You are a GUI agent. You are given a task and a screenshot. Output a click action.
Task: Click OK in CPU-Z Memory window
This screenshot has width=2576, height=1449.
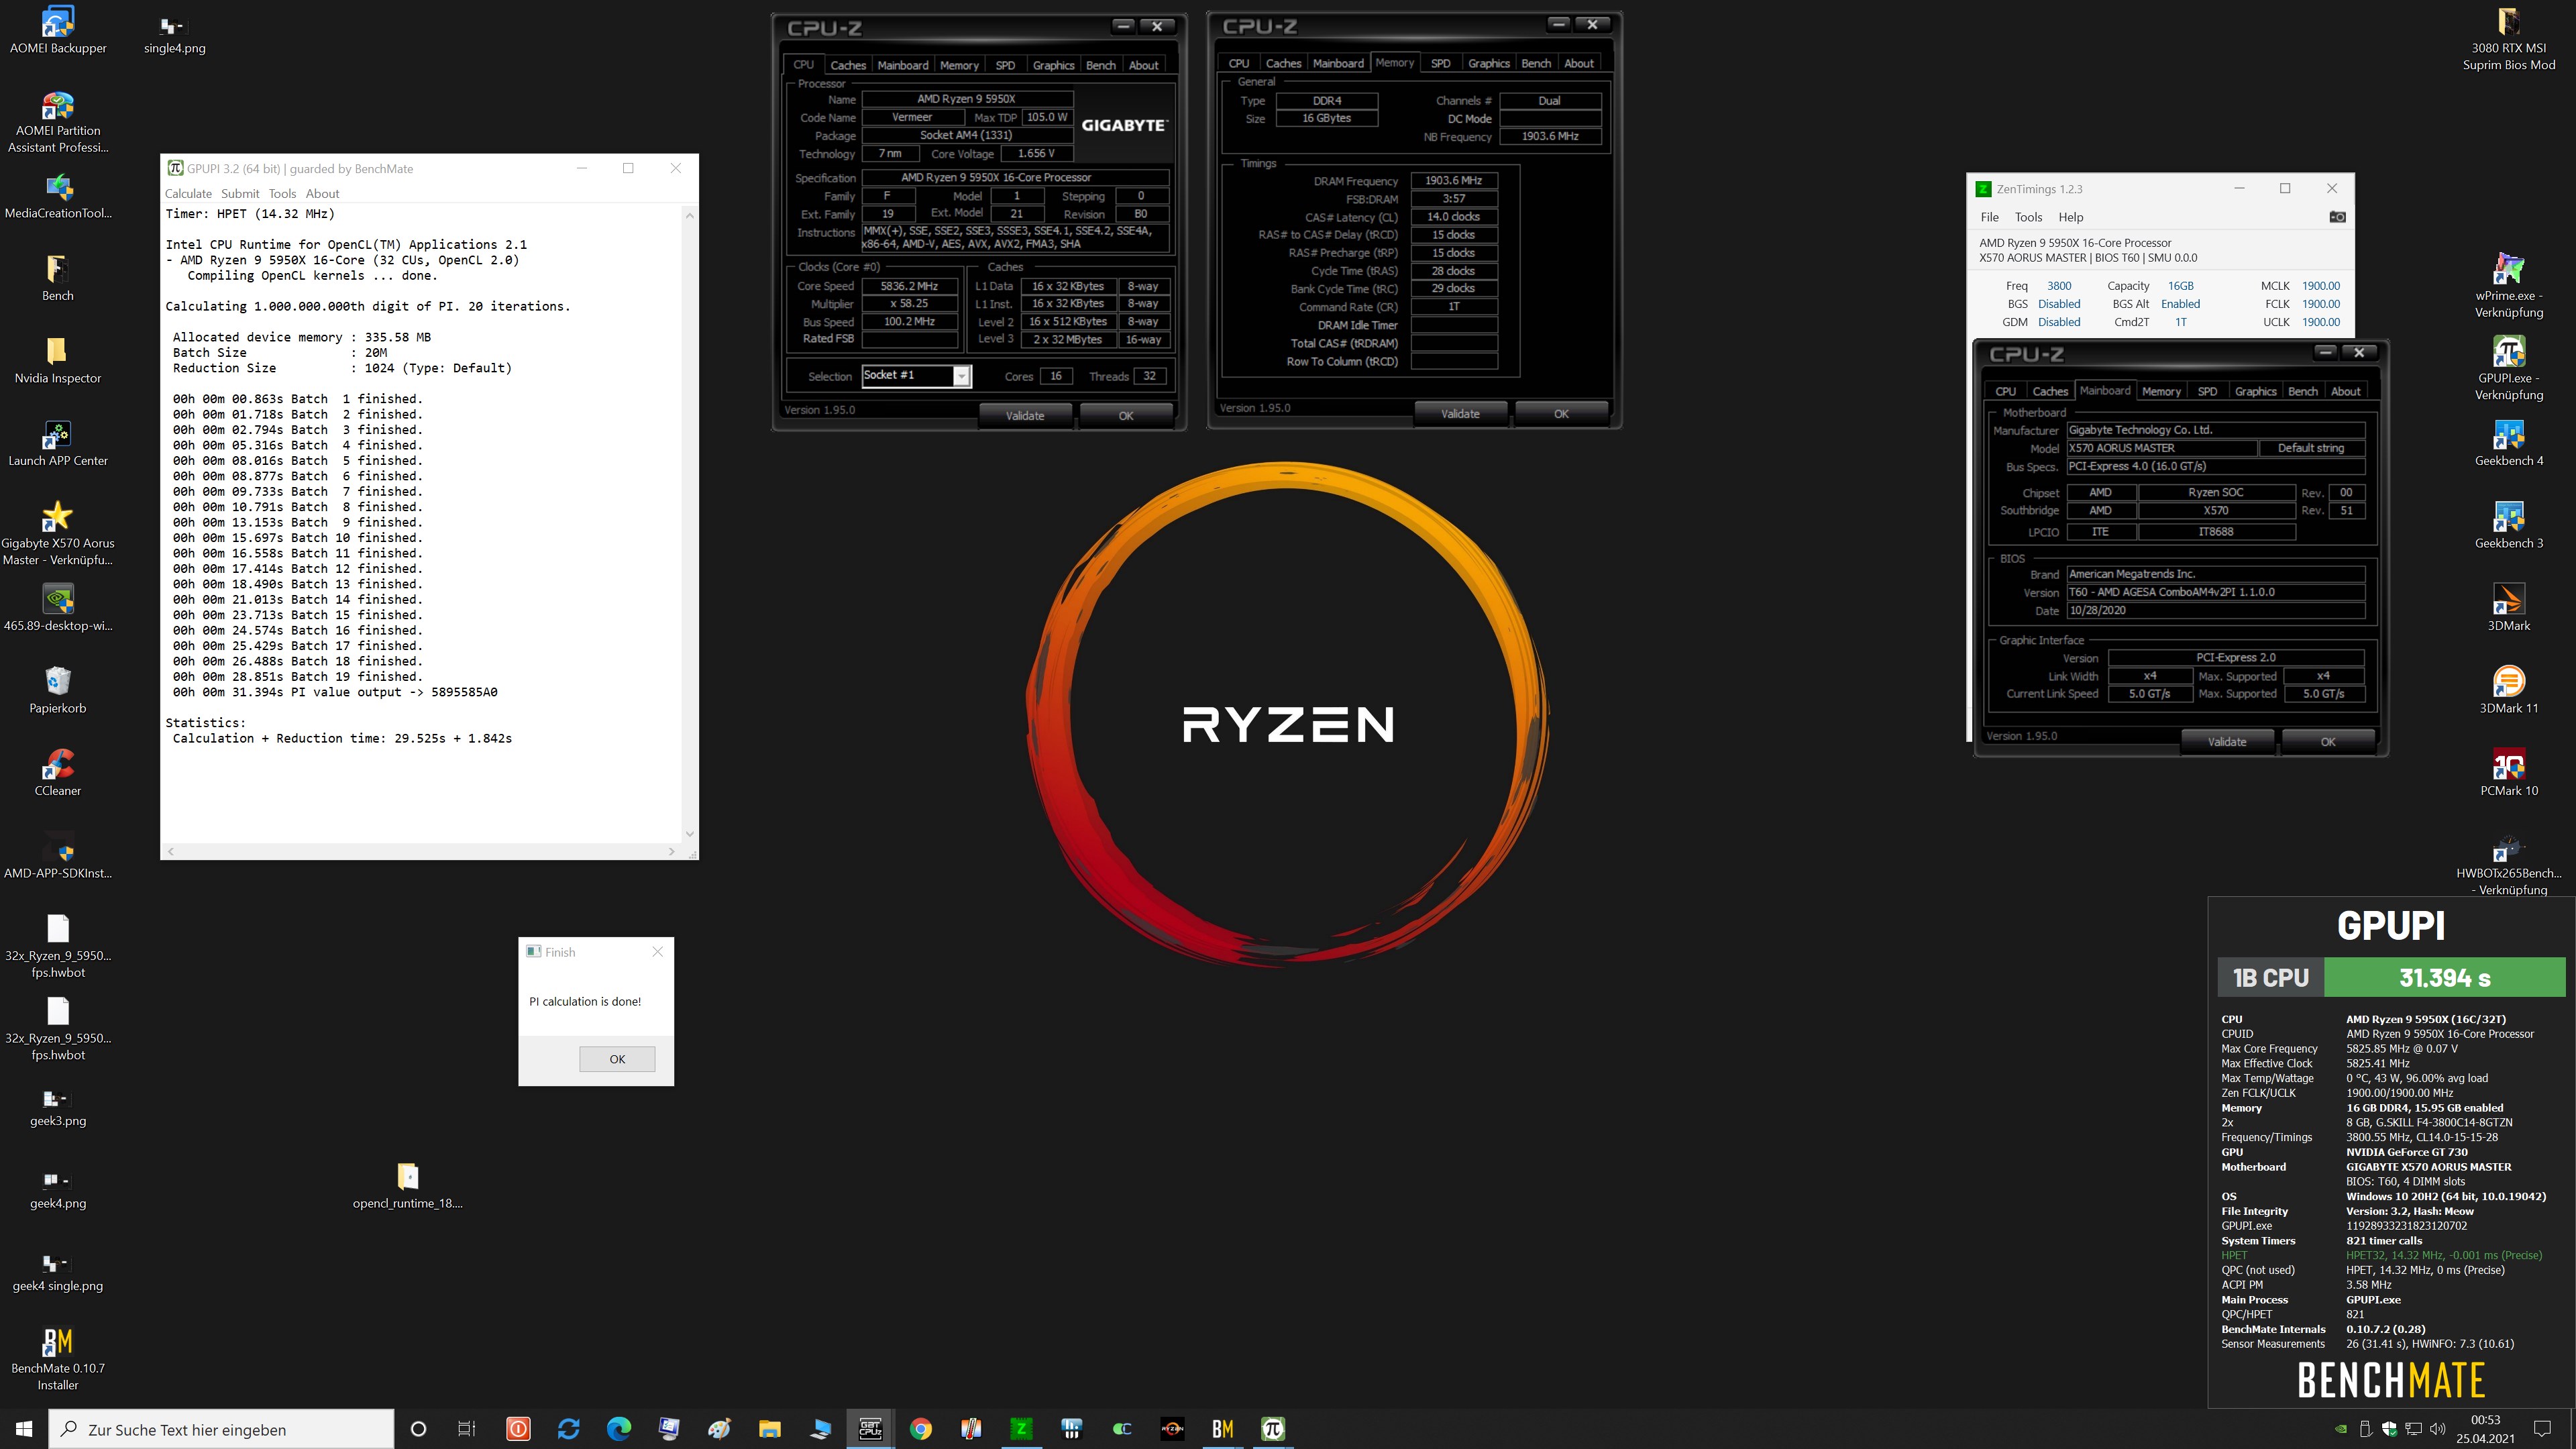[1561, 413]
